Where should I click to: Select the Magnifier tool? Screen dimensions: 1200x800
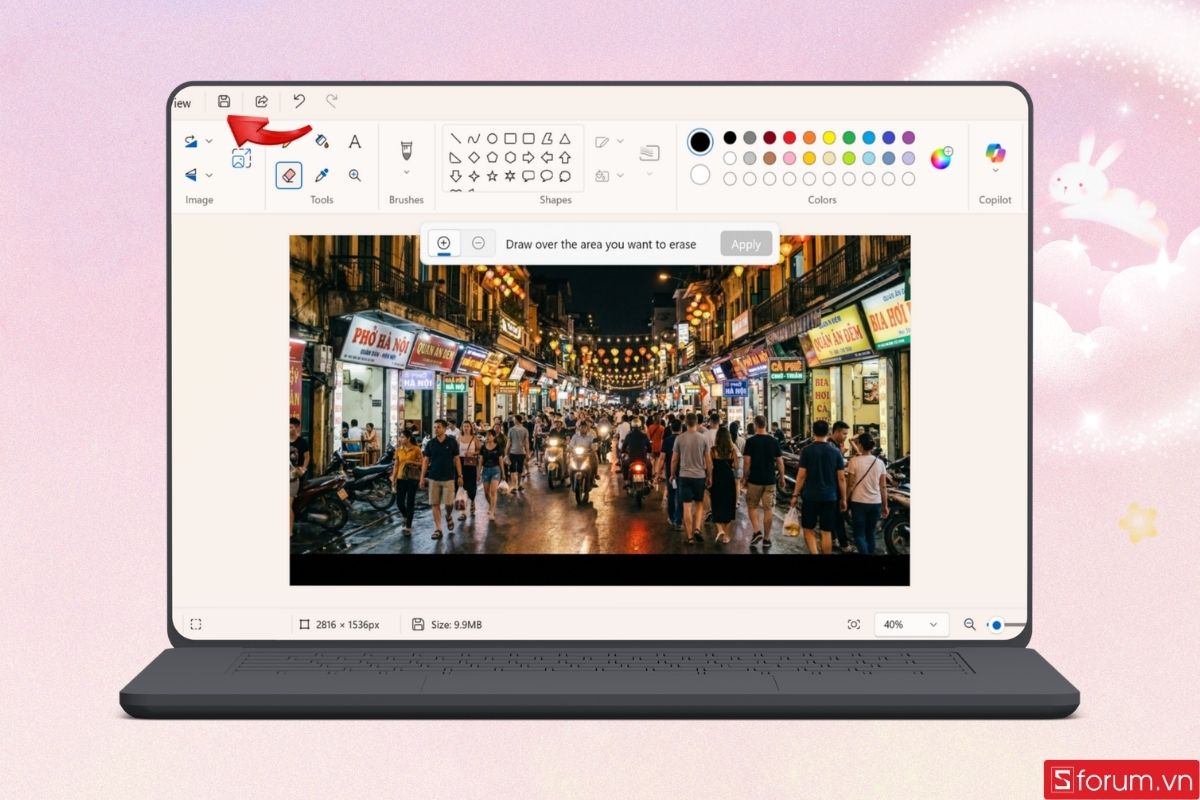click(354, 175)
